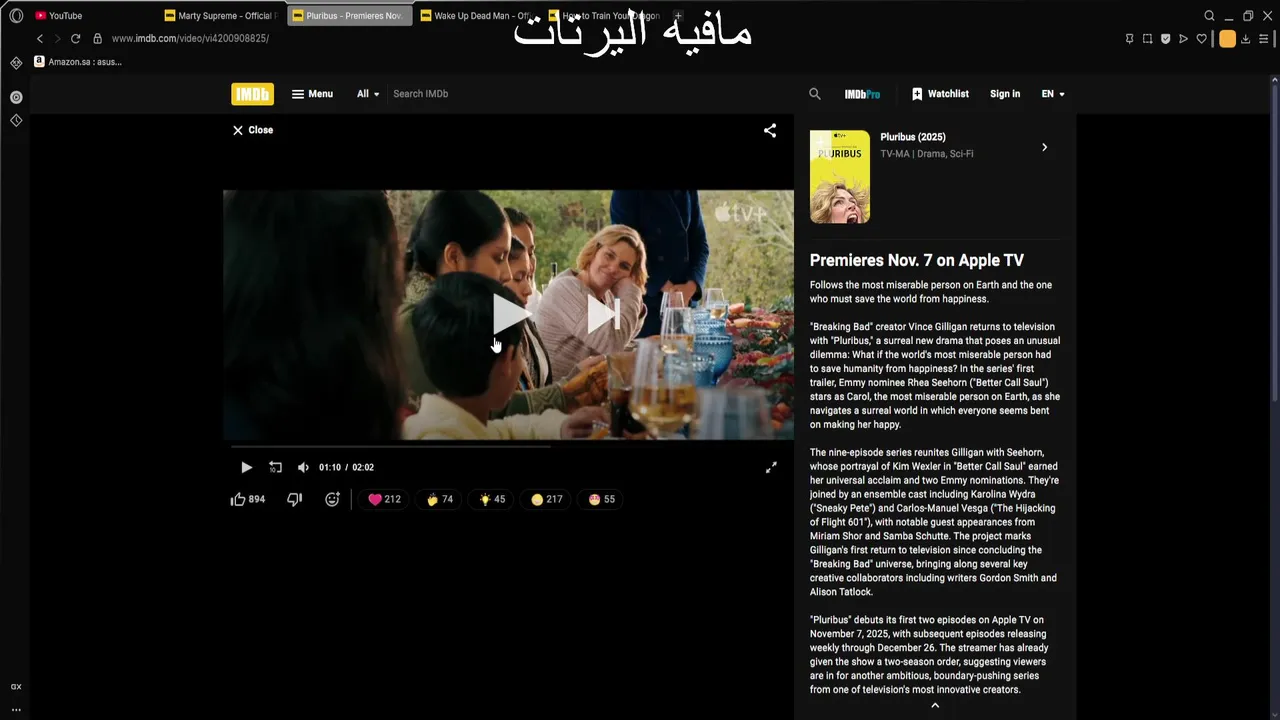
Task: Open the EN language dropdown
Action: point(1053,94)
